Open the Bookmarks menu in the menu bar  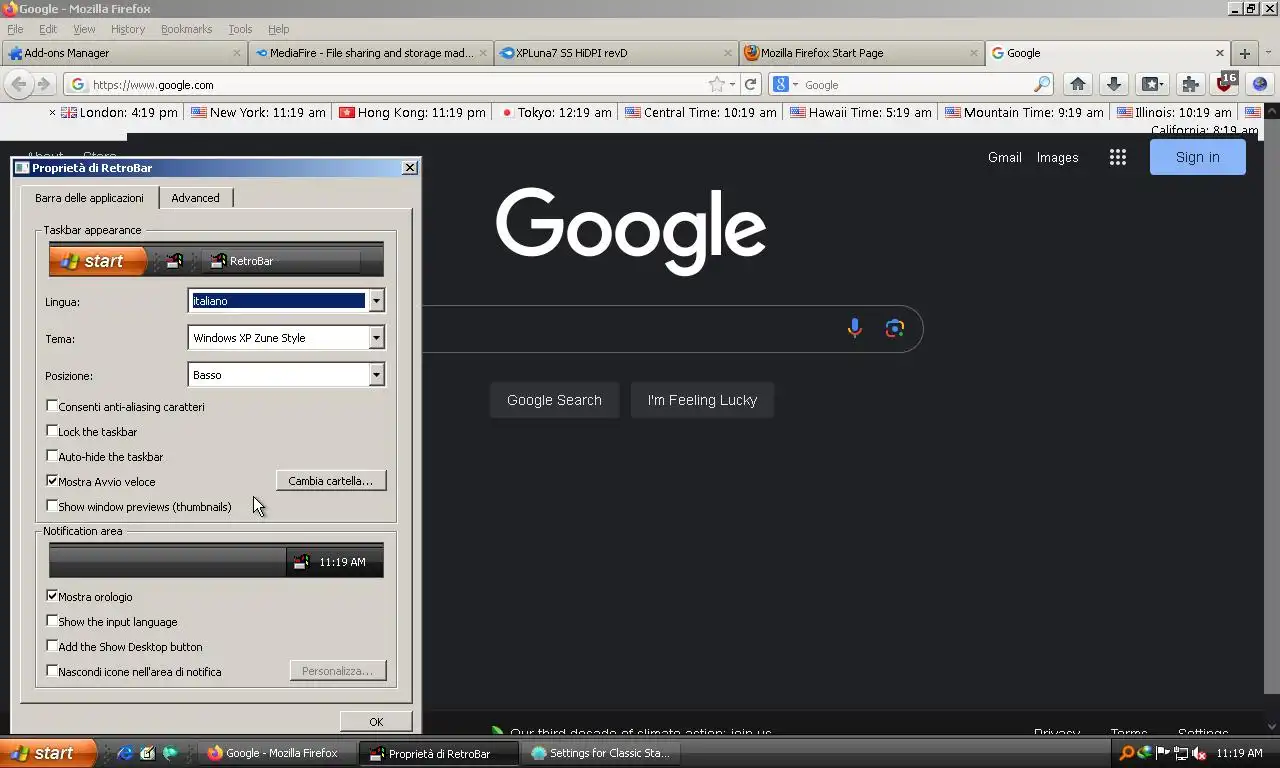click(x=186, y=29)
